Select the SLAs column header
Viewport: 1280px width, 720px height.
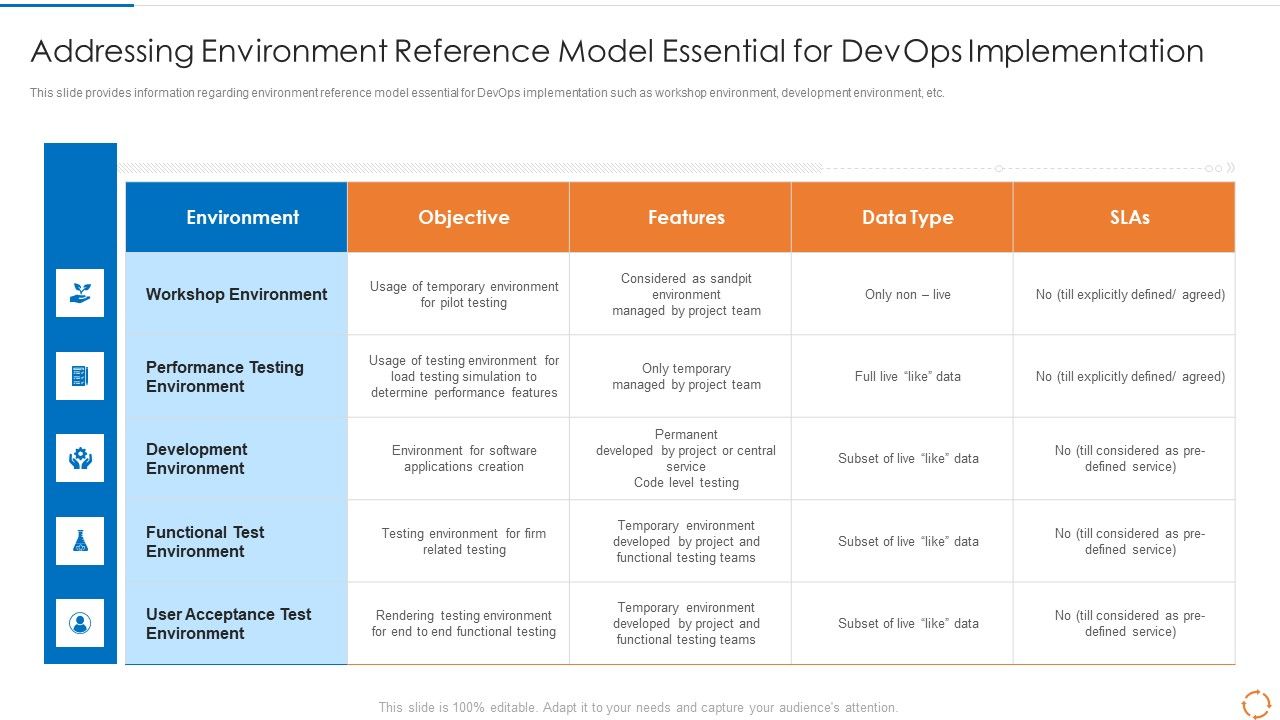tap(1124, 217)
